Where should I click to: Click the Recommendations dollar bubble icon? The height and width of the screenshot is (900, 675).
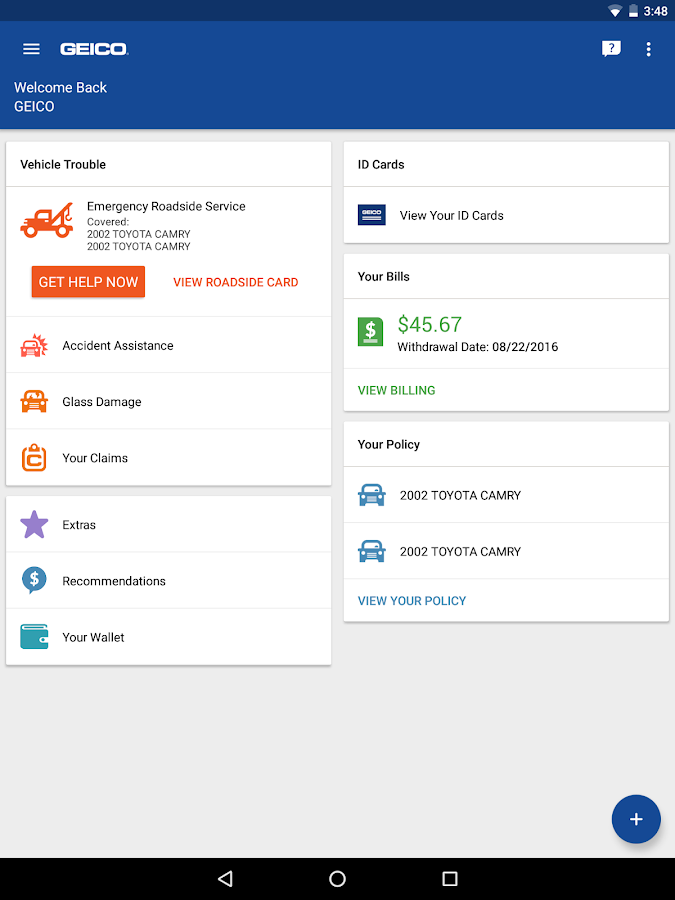tap(34, 580)
